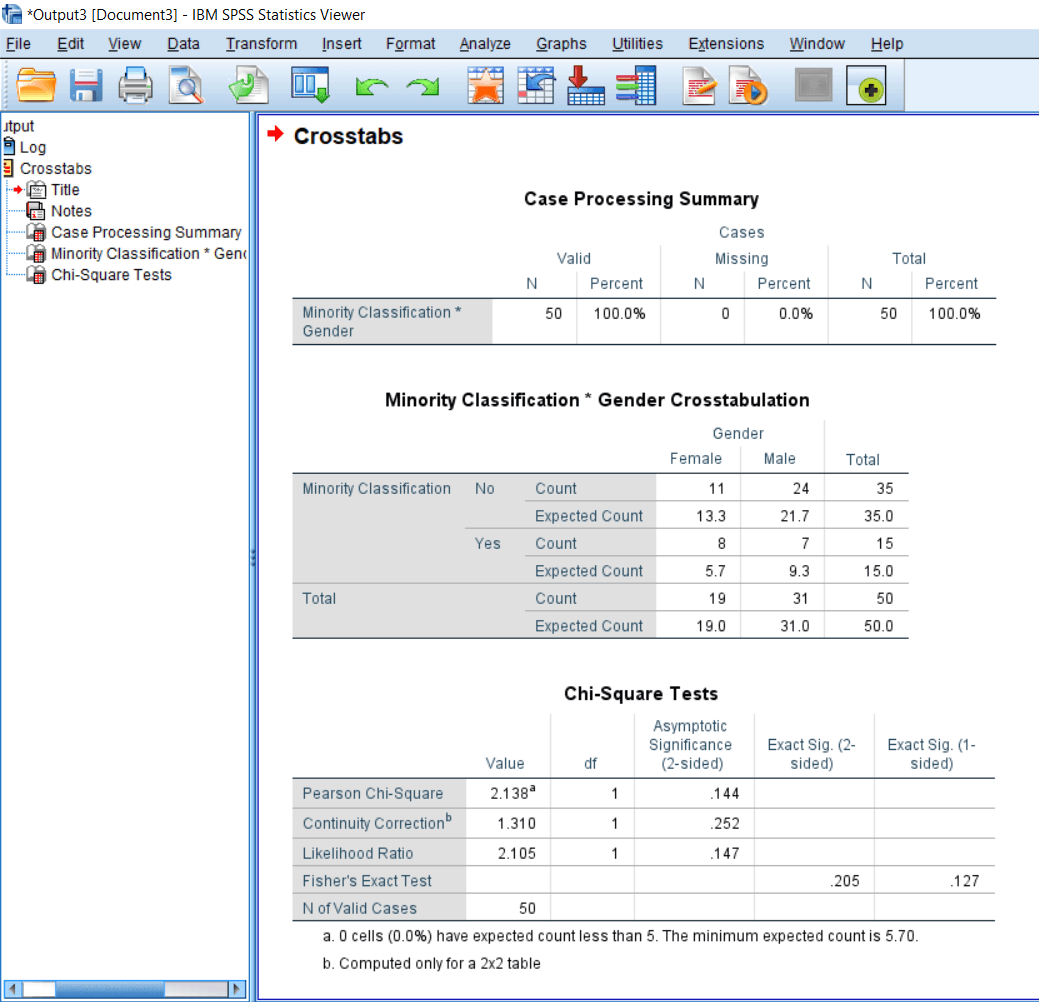Click the Undo arrow in the toolbar
1039x1002 pixels.
pos(371,85)
